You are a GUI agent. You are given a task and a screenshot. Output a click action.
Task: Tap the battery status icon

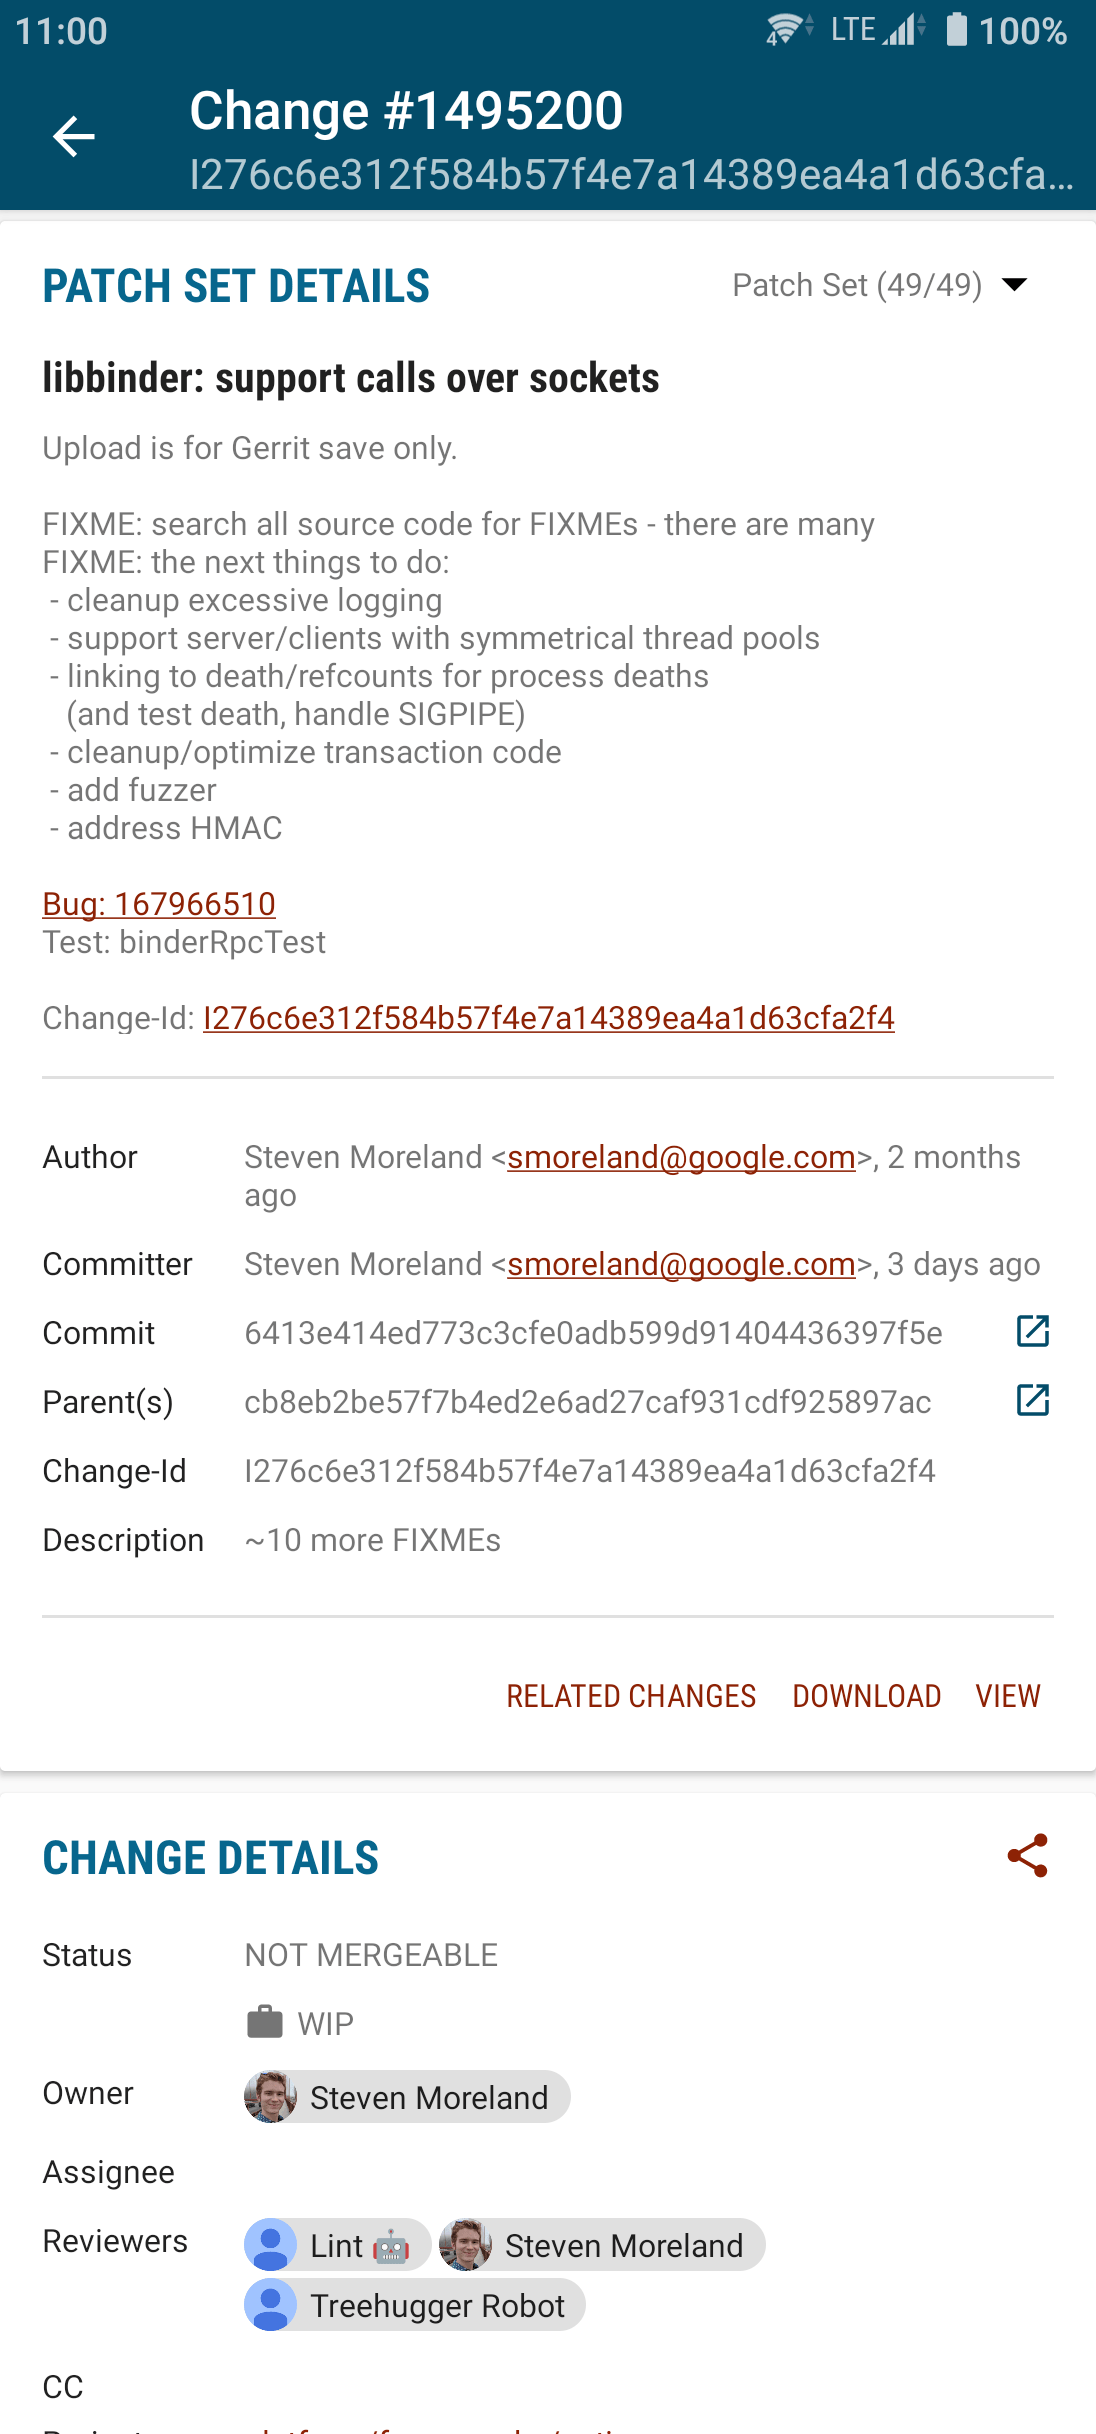click(x=956, y=30)
